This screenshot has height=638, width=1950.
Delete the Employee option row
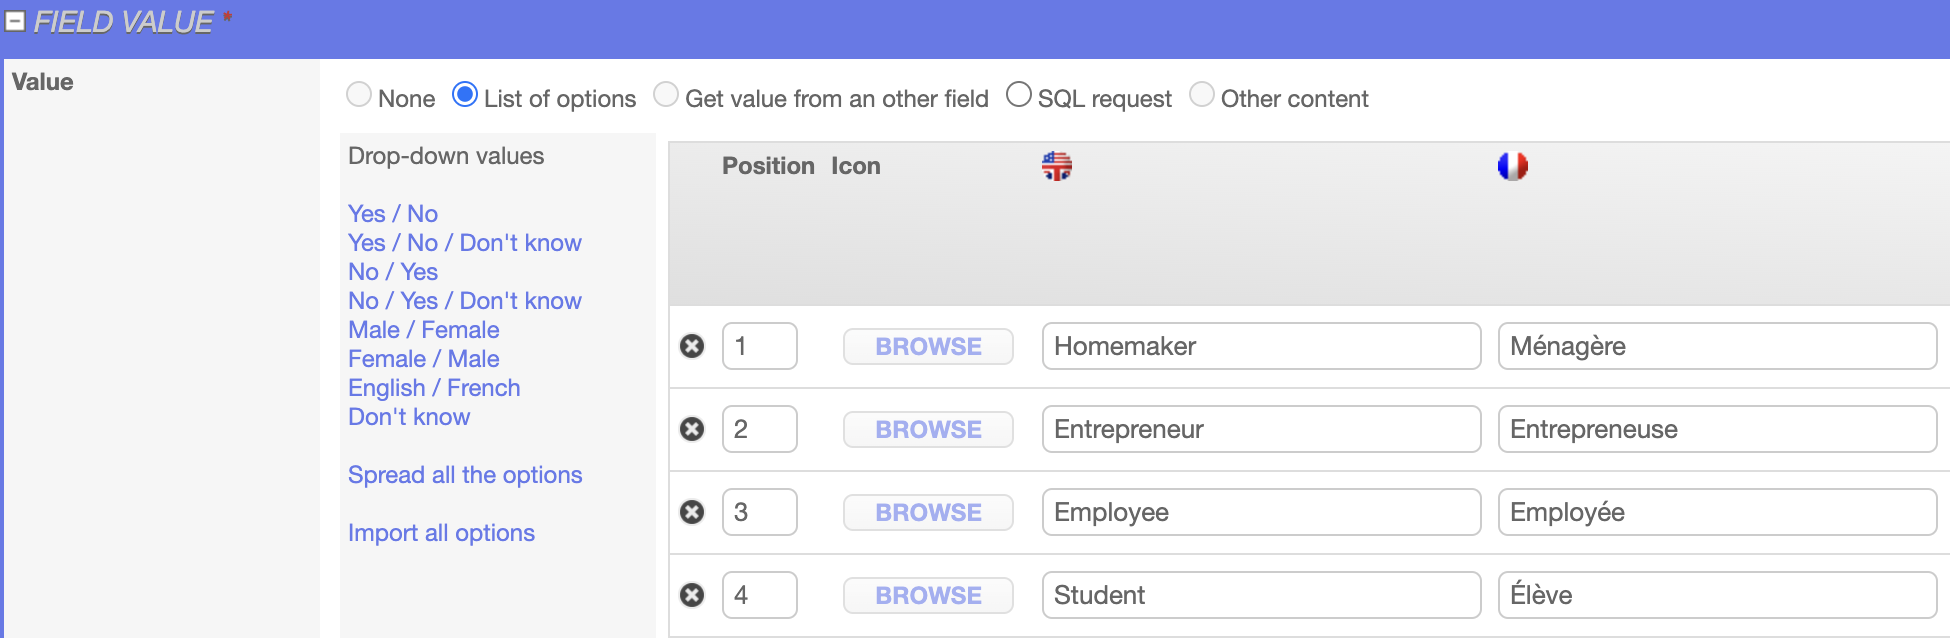692,512
